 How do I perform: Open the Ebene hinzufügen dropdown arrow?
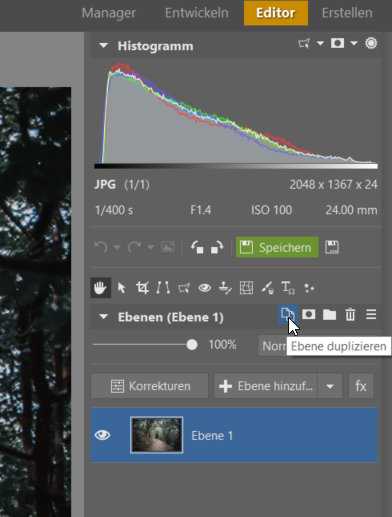tap(330, 386)
